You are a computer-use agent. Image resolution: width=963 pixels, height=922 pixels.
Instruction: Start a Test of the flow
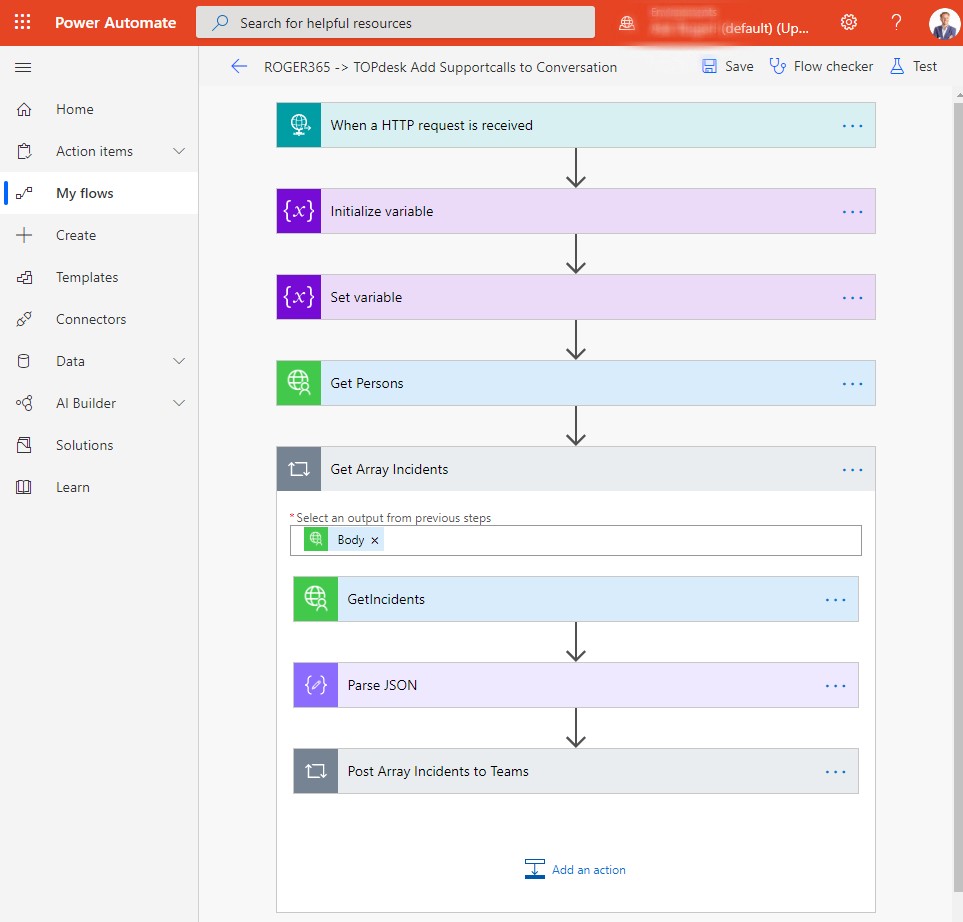pyautogui.click(x=912, y=67)
